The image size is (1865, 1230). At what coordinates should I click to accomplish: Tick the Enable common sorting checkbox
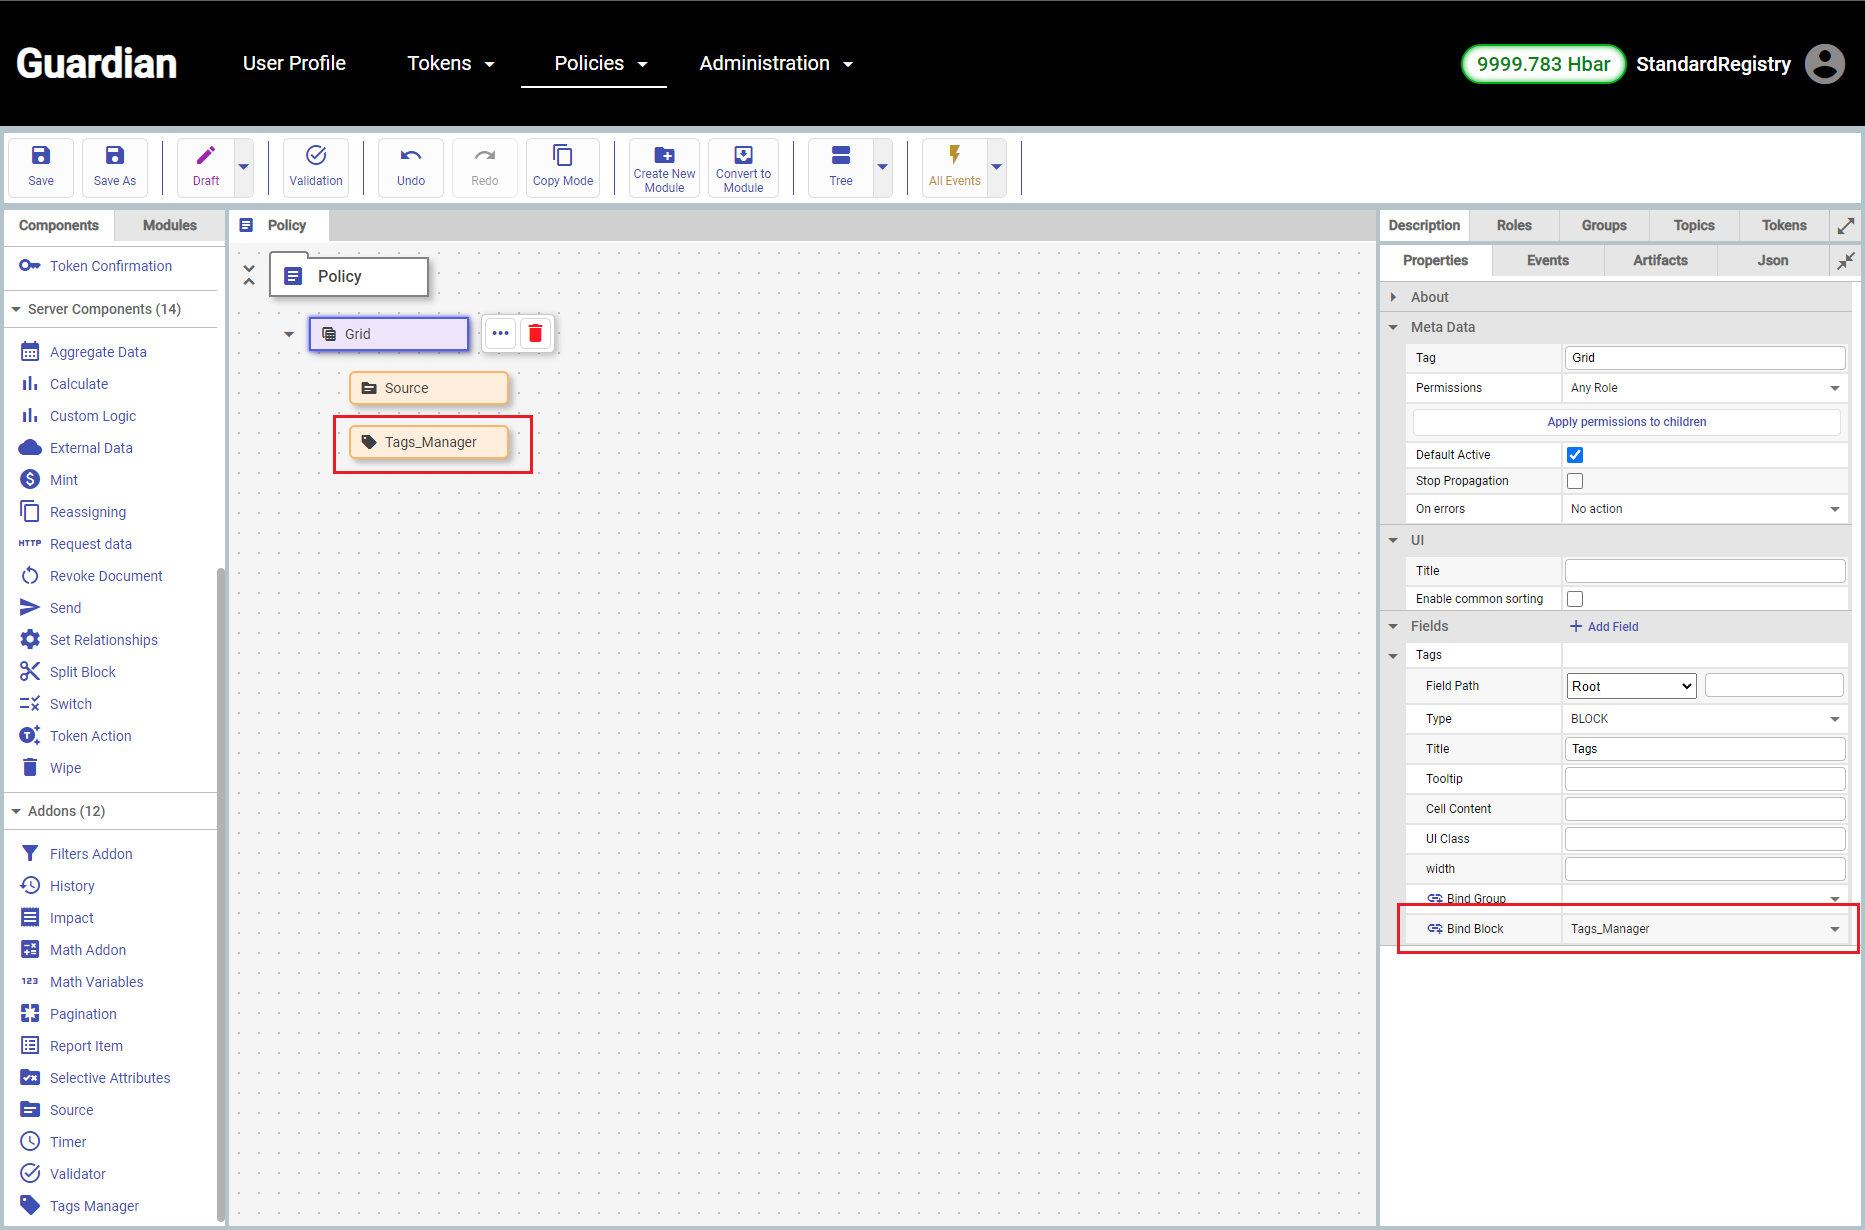1575,599
